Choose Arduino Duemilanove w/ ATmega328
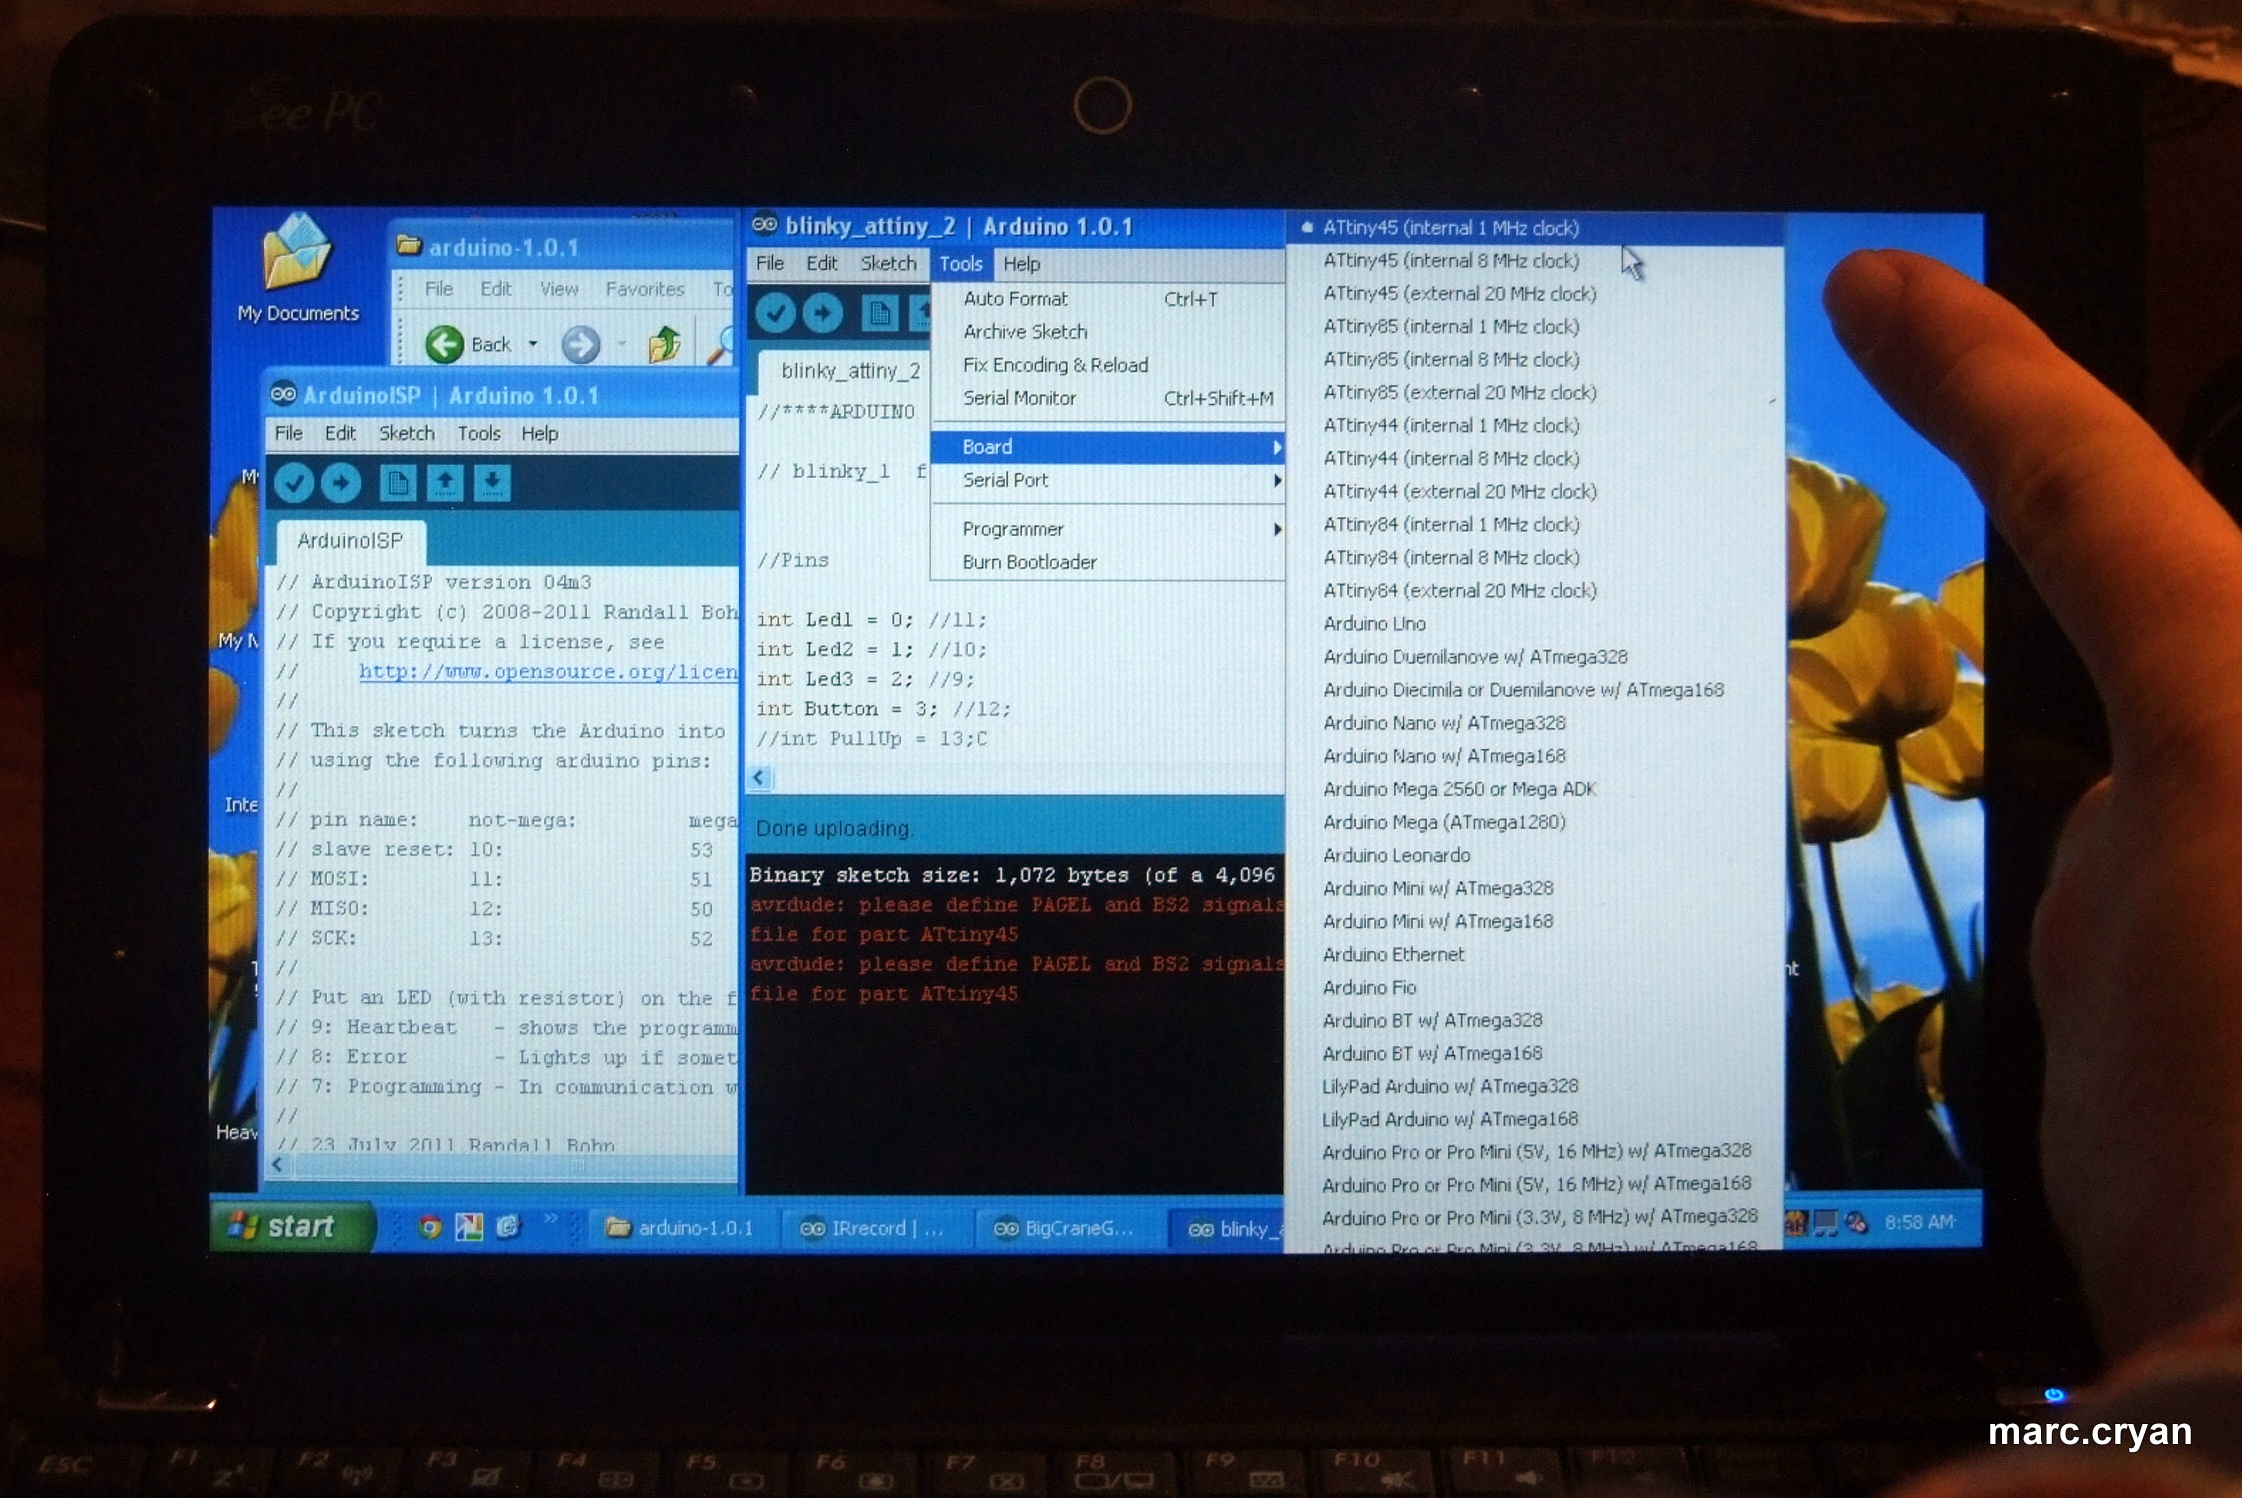Screen dimensions: 2242x1498 (x=1534, y=657)
